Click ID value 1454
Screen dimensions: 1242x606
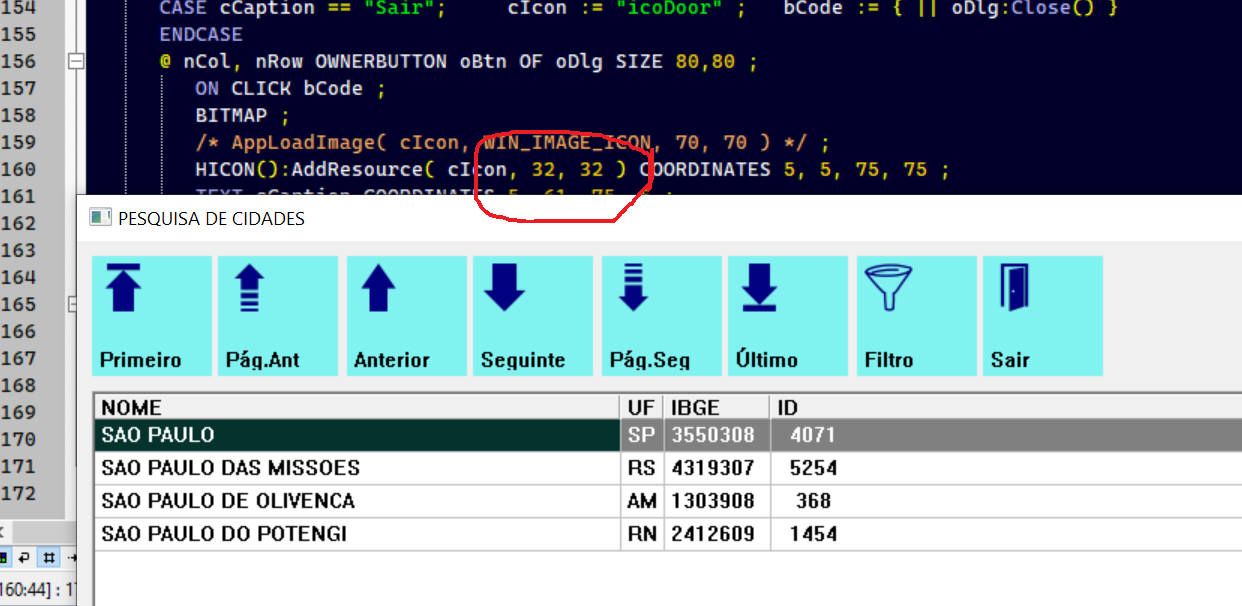(813, 533)
